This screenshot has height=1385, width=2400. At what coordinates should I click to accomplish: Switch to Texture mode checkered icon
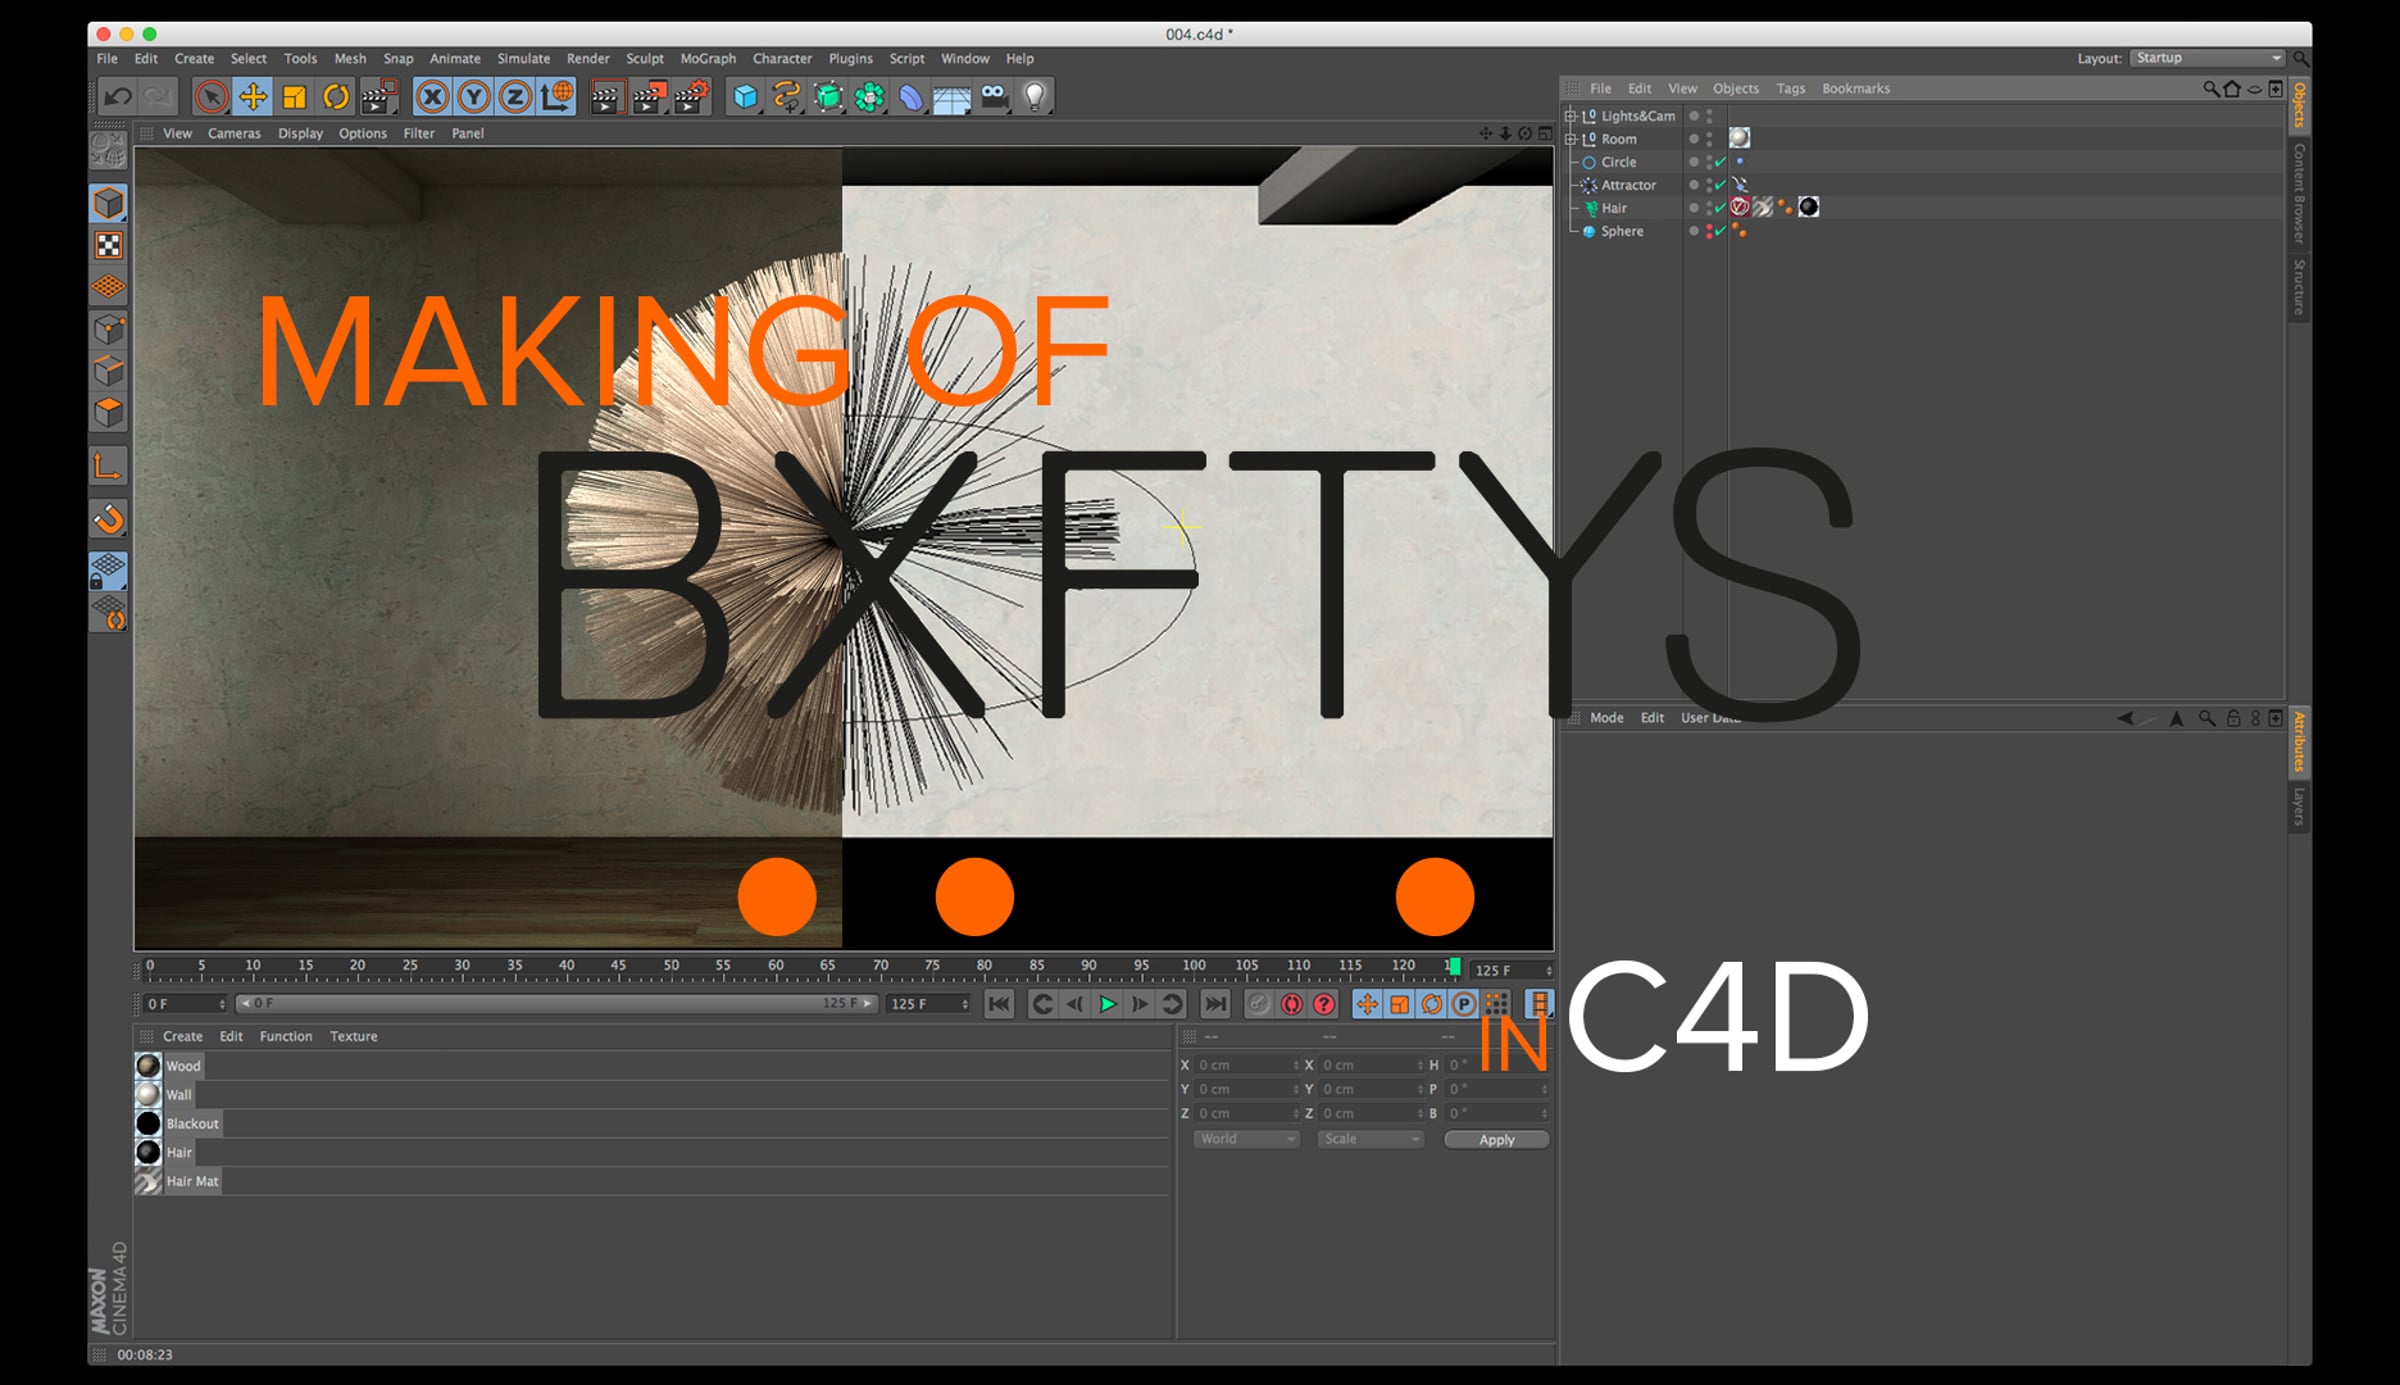tap(108, 245)
